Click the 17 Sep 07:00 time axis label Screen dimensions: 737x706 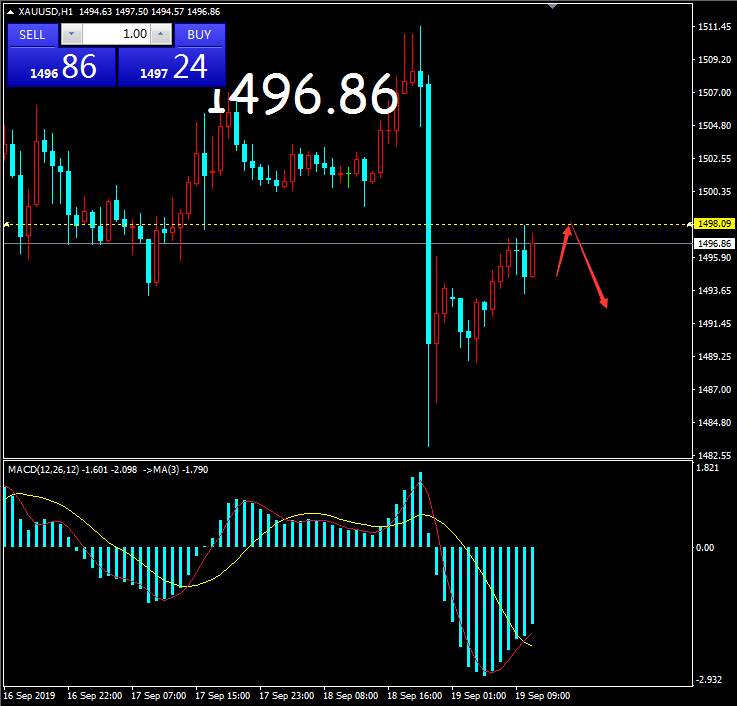pos(159,696)
